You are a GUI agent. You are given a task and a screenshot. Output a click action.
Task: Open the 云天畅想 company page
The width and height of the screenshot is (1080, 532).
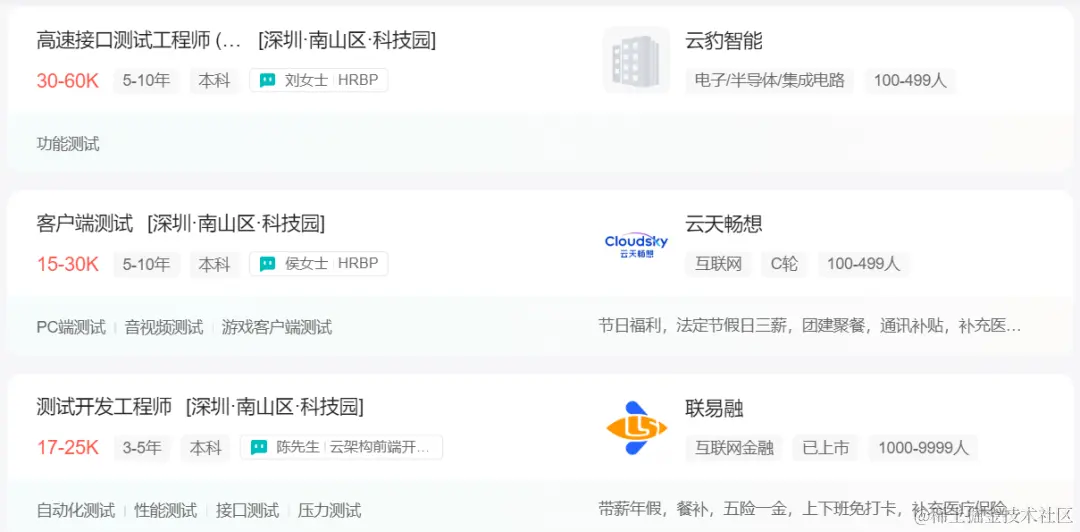pyautogui.click(x=724, y=224)
